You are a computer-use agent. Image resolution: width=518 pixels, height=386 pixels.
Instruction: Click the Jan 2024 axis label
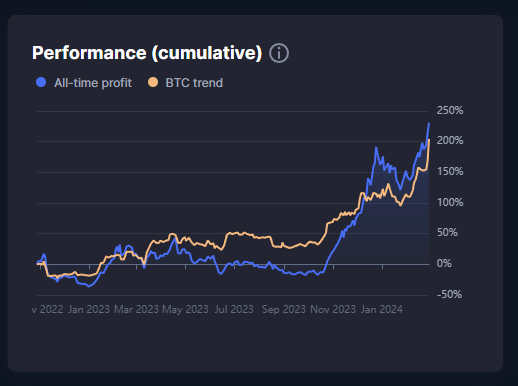click(382, 310)
